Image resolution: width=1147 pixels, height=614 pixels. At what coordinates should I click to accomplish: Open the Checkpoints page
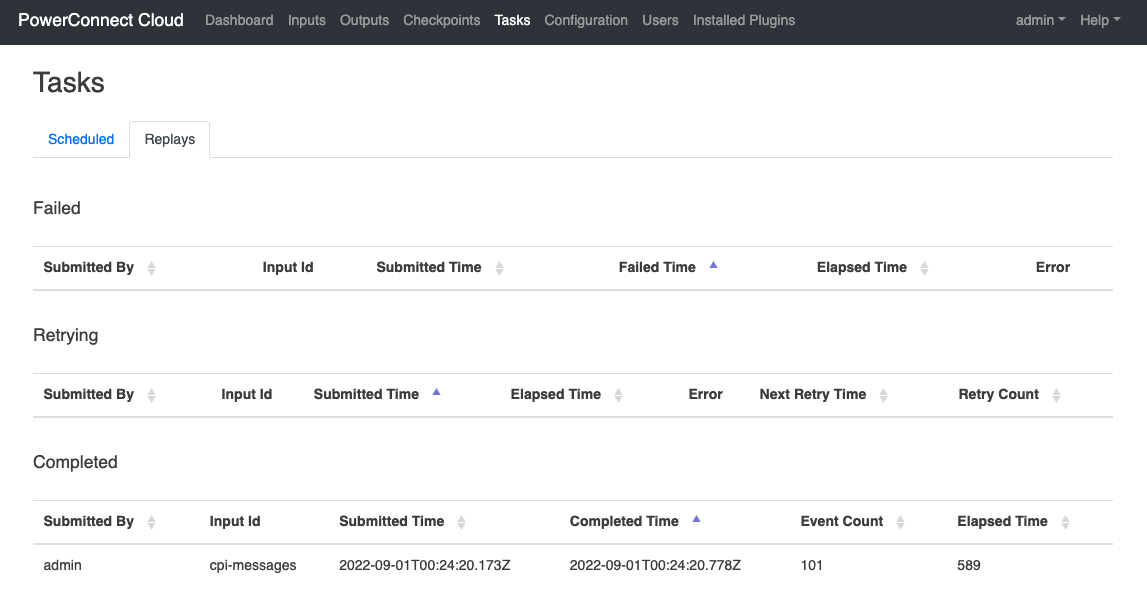tap(441, 20)
